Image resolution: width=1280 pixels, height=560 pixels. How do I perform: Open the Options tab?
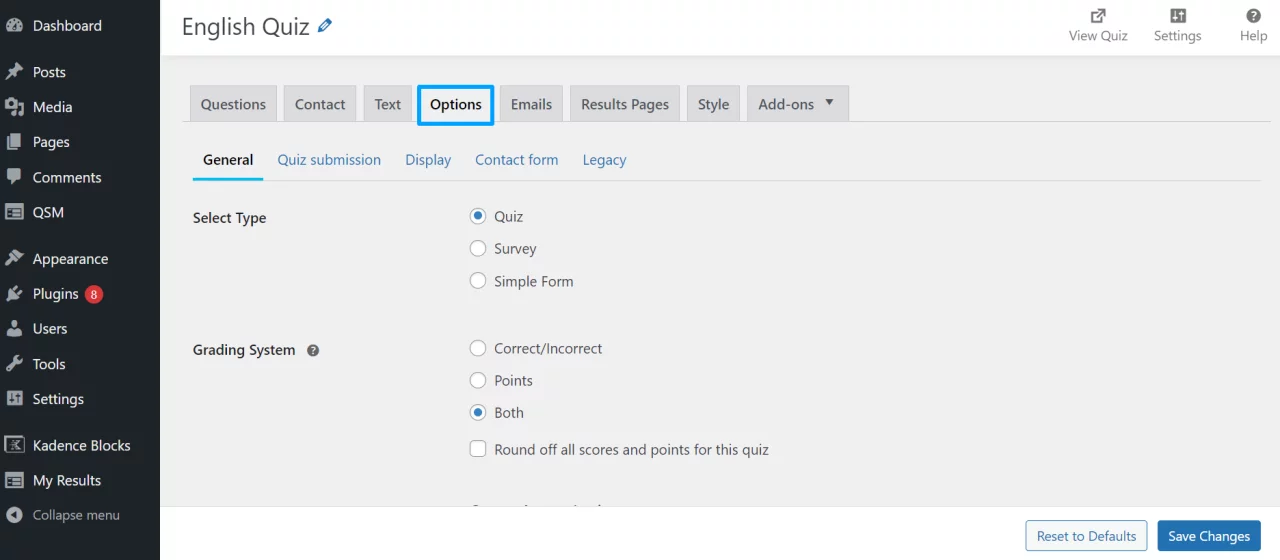pyautogui.click(x=456, y=104)
